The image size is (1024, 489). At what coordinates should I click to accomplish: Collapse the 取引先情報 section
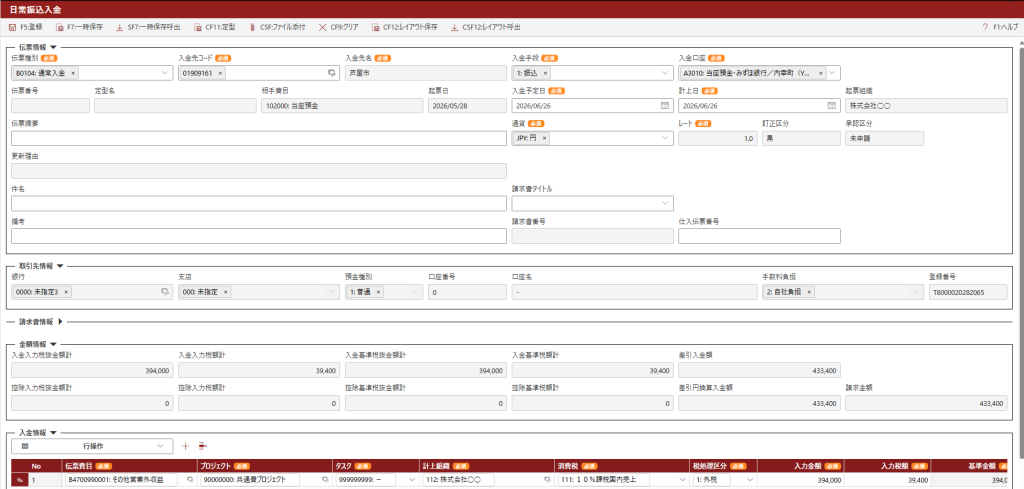60,266
